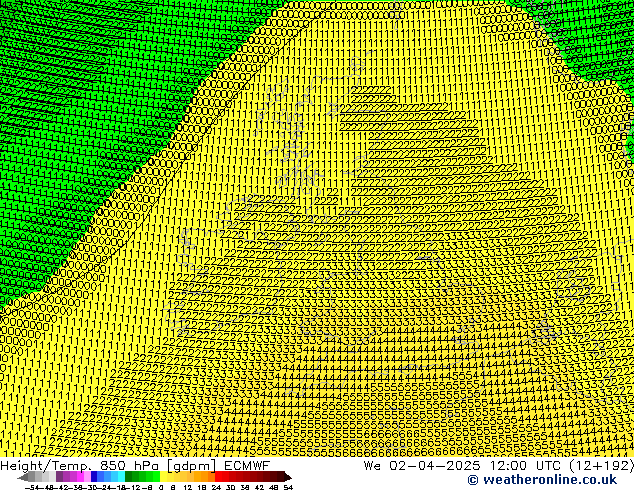The height and width of the screenshot is (490, 634).
Task: Click the cyan swatch in the legend
Action: pyautogui.click(x=121, y=477)
